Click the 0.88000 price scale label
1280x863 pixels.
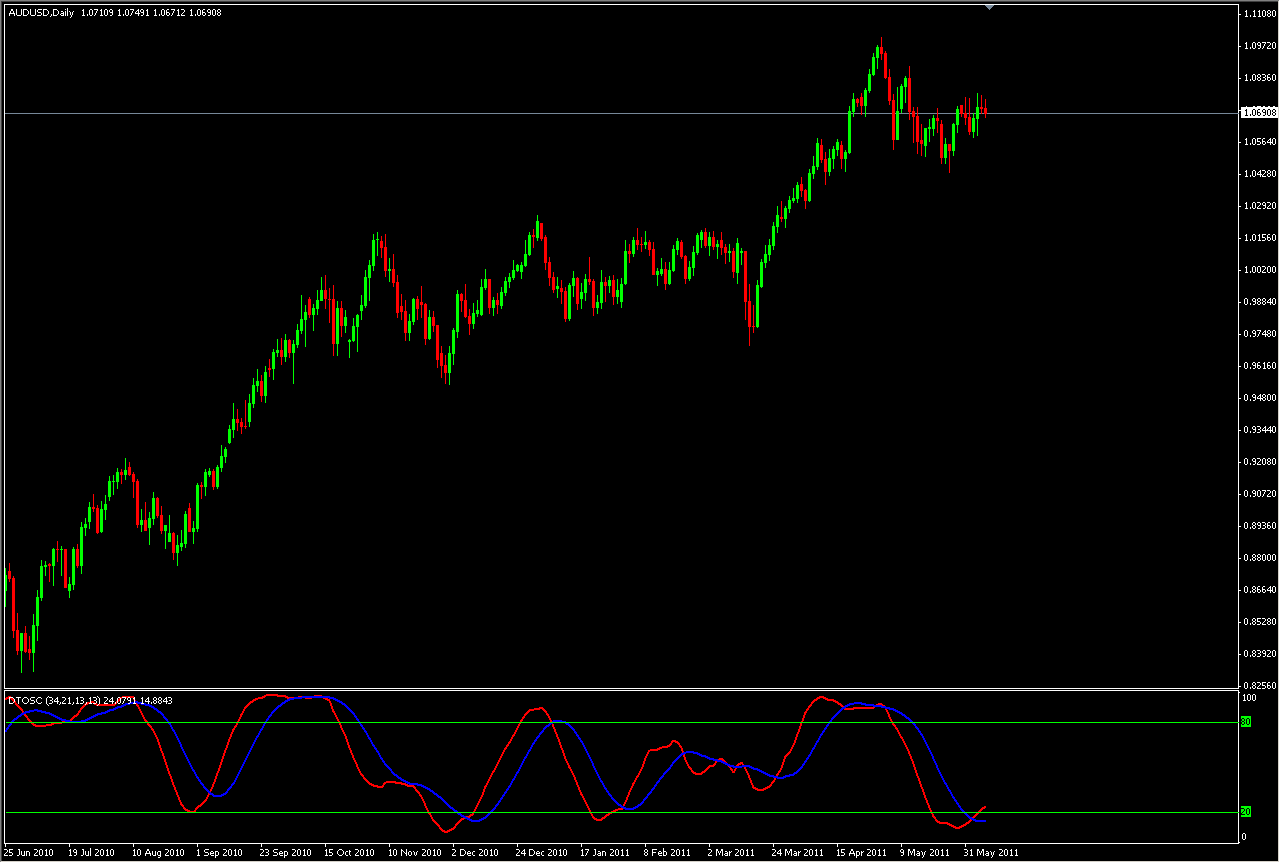coord(1258,558)
